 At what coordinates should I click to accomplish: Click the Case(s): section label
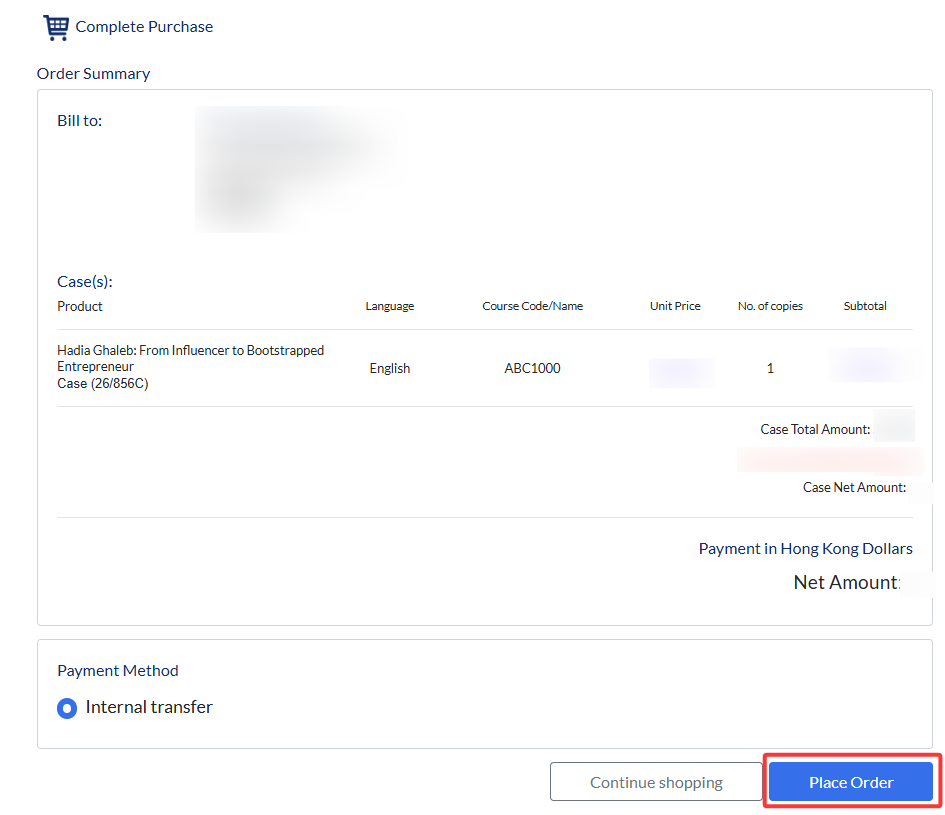[85, 282]
